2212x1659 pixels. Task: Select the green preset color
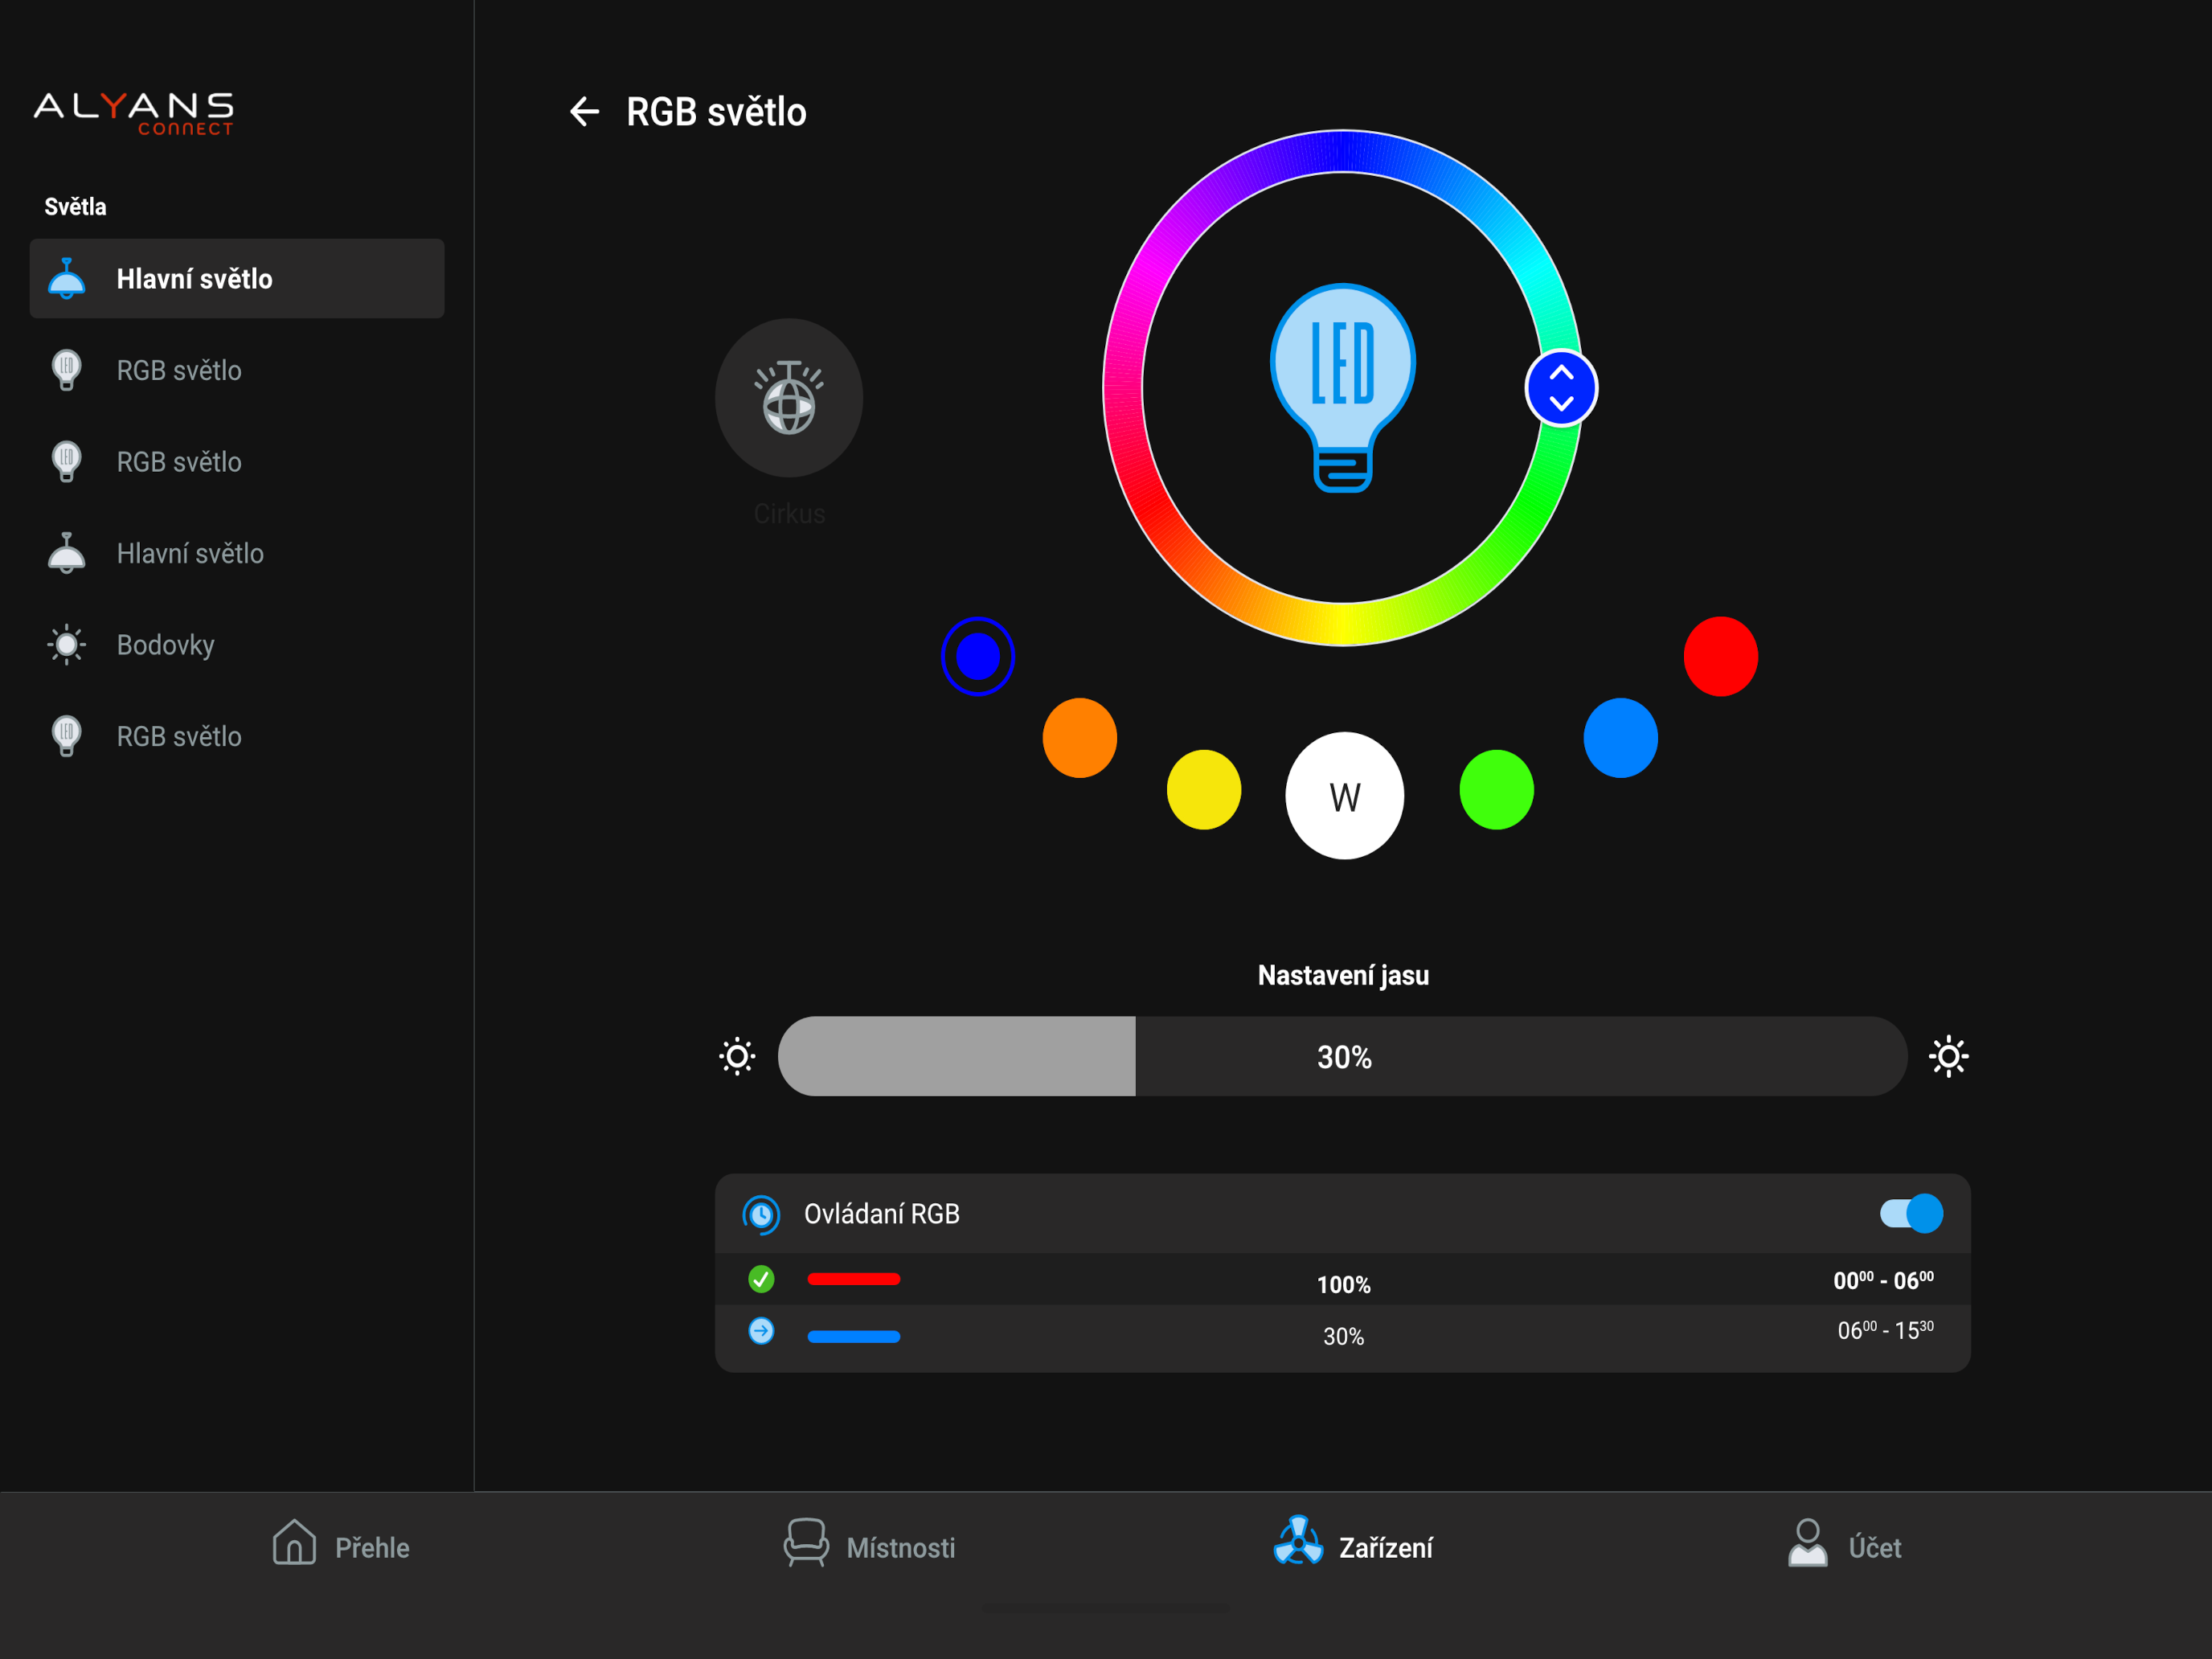coord(1496,790)
